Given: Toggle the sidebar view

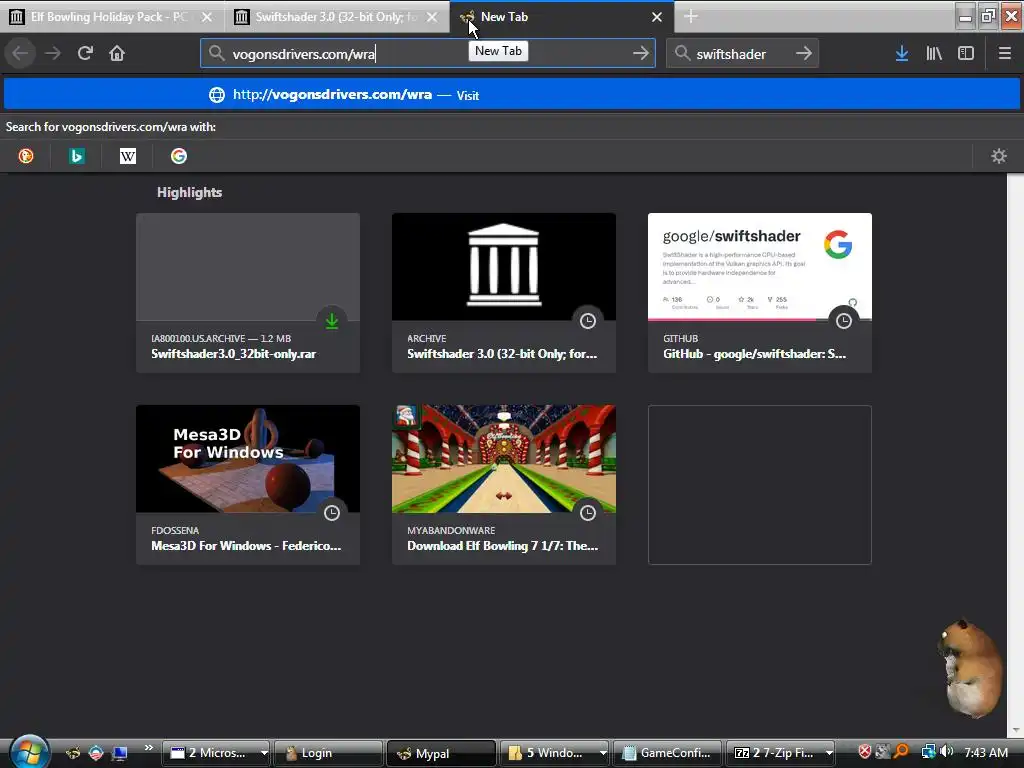Looking at the screenshot, I should (x=966, y=53).
